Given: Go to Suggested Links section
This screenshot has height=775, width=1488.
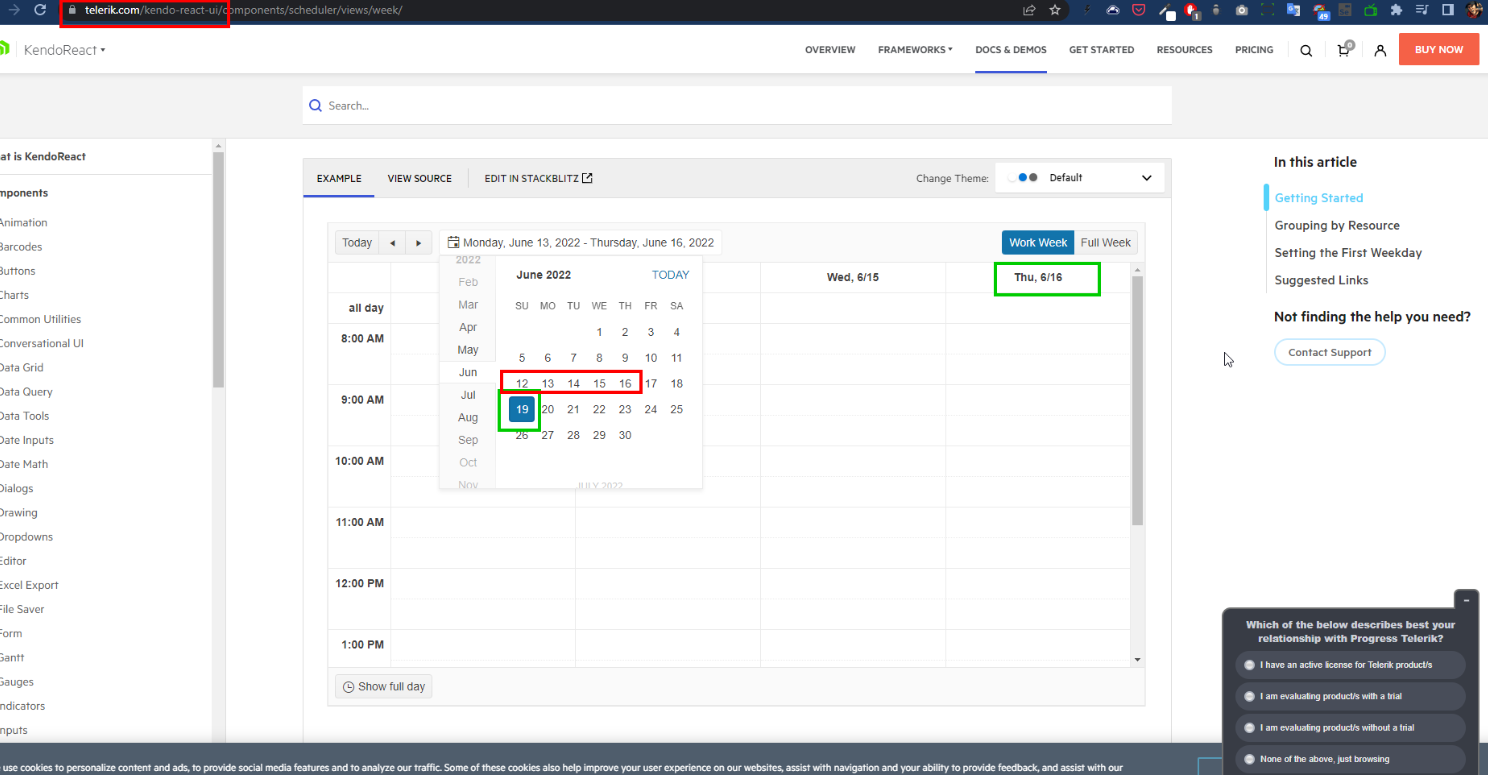Looking at the screenshot, I should pyautogui.click(x=1321, y=281).
